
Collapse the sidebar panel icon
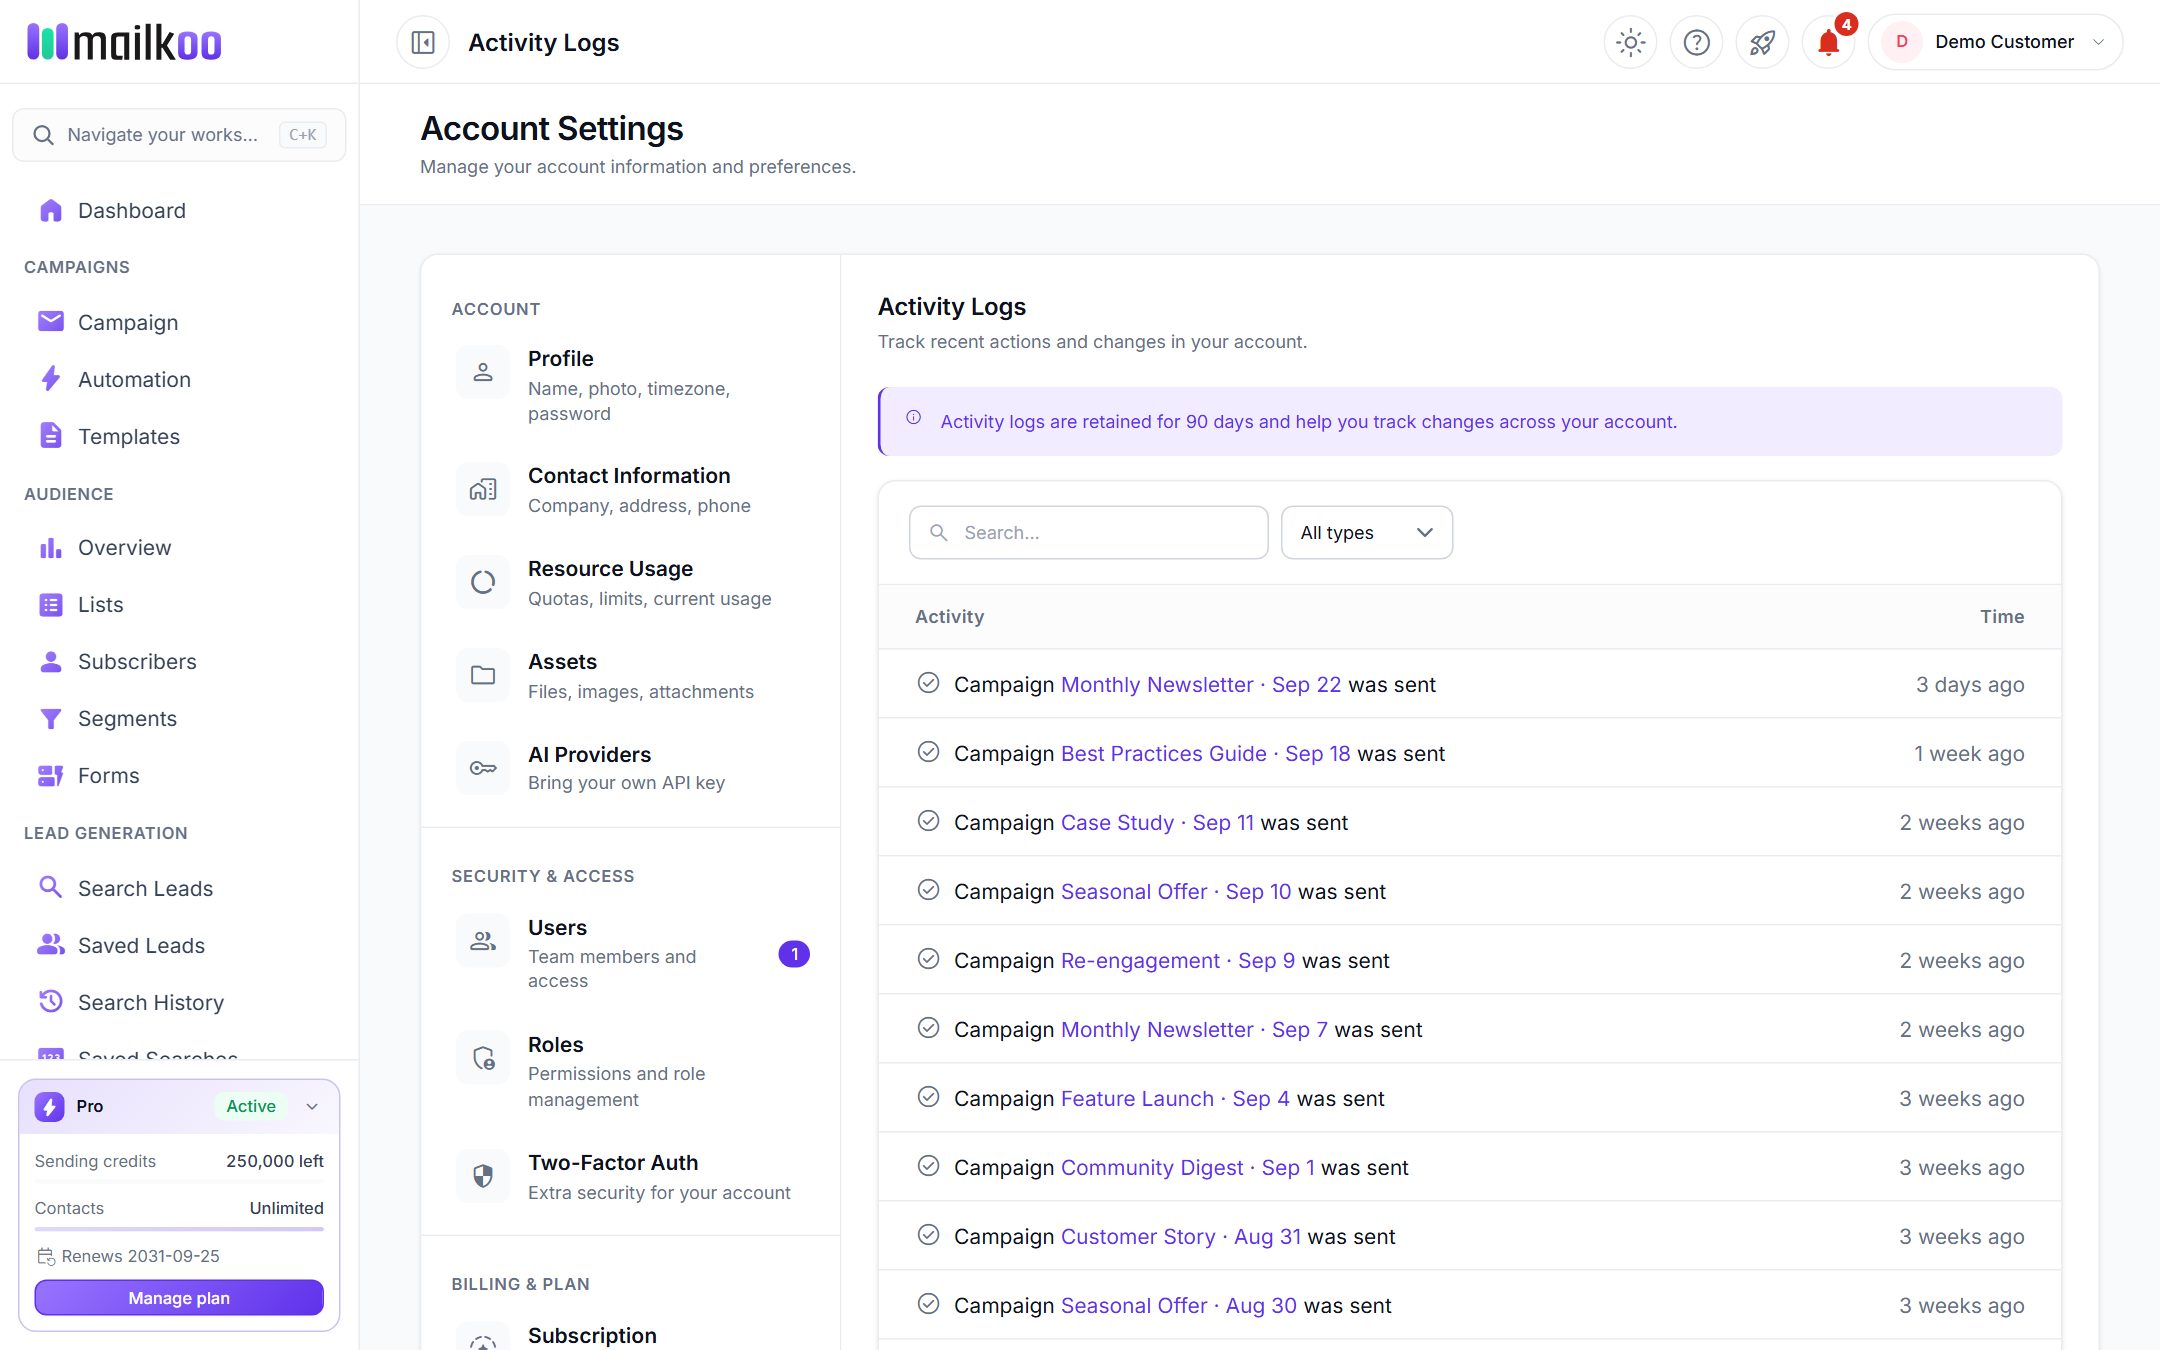tap(423, 42)
